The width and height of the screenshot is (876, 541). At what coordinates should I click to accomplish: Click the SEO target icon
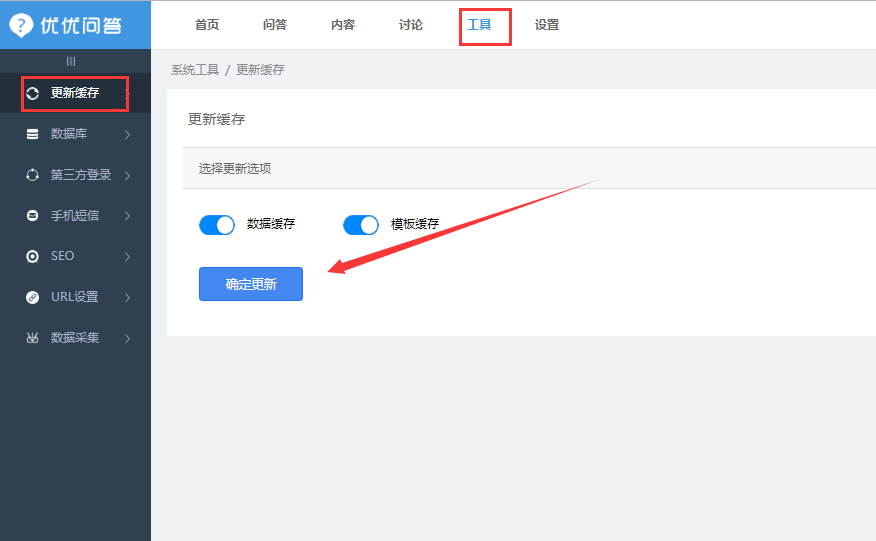[32, 256]
